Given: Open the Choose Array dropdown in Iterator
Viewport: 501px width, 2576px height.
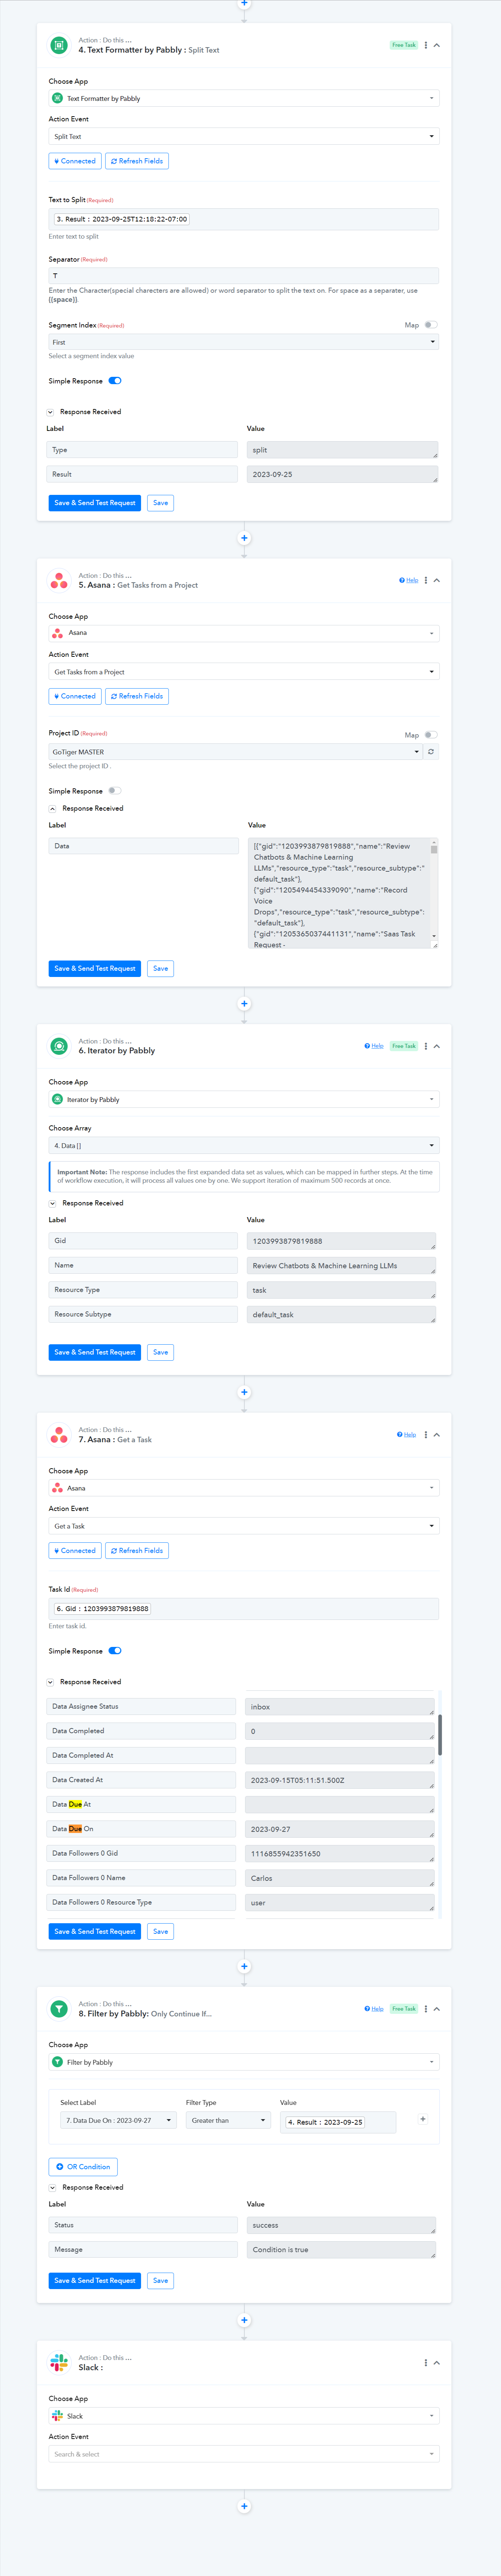Looking at the screenshot, I should click(244, 1145).
